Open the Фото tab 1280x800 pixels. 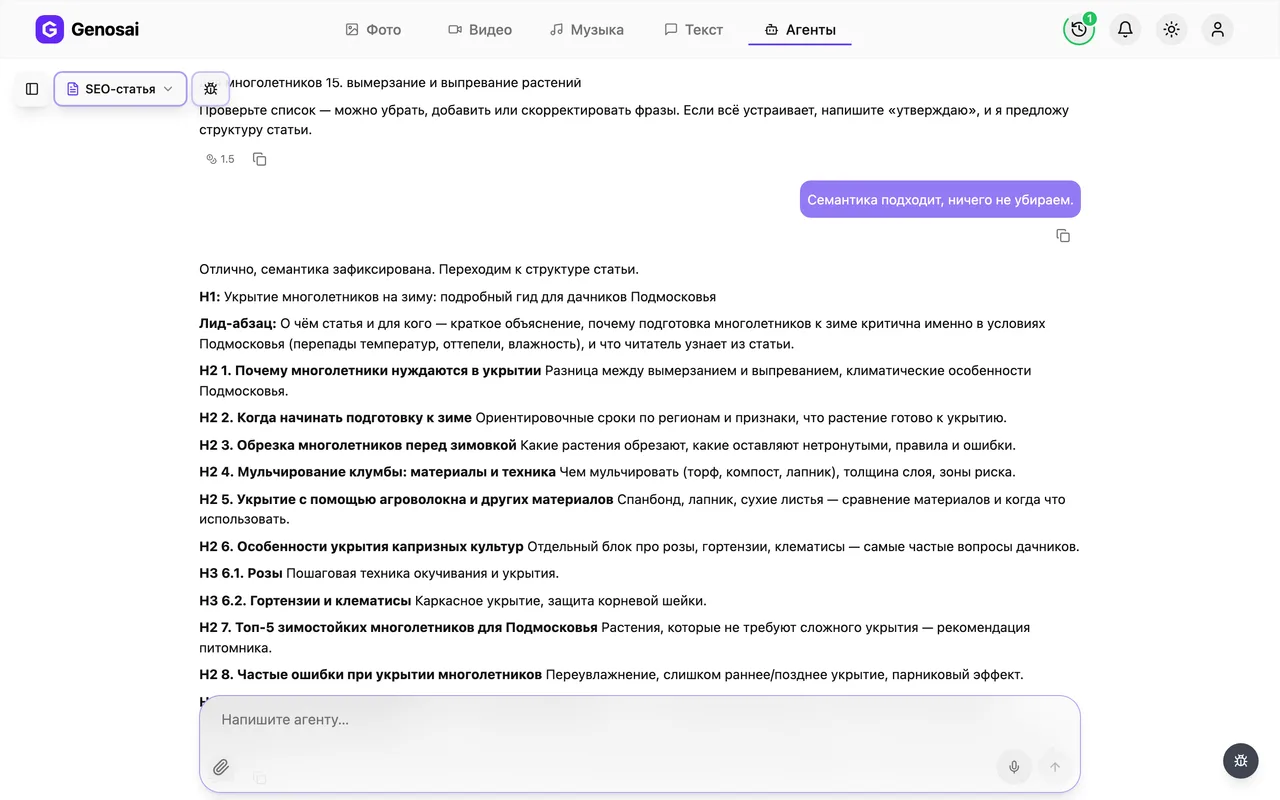373,30
